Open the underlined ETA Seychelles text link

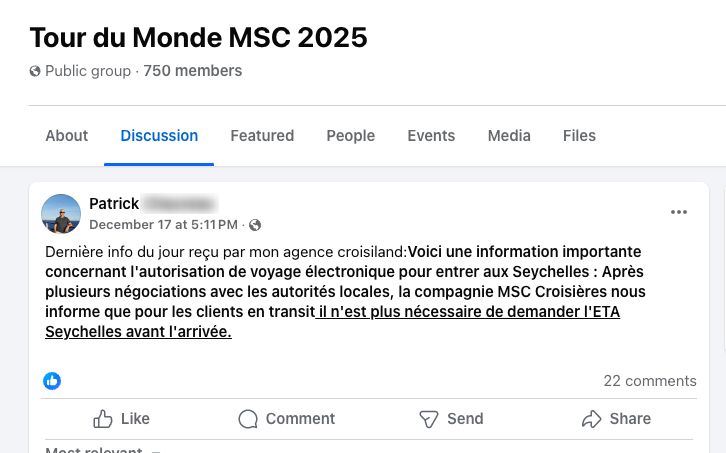click(470, 312)
